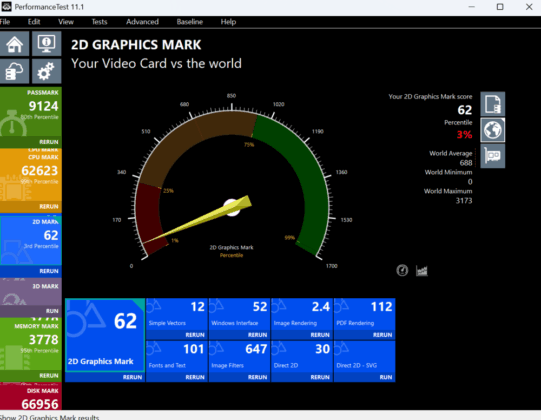
Task: Click the cloud baseline upload icon
Action: tap(14, 71)
